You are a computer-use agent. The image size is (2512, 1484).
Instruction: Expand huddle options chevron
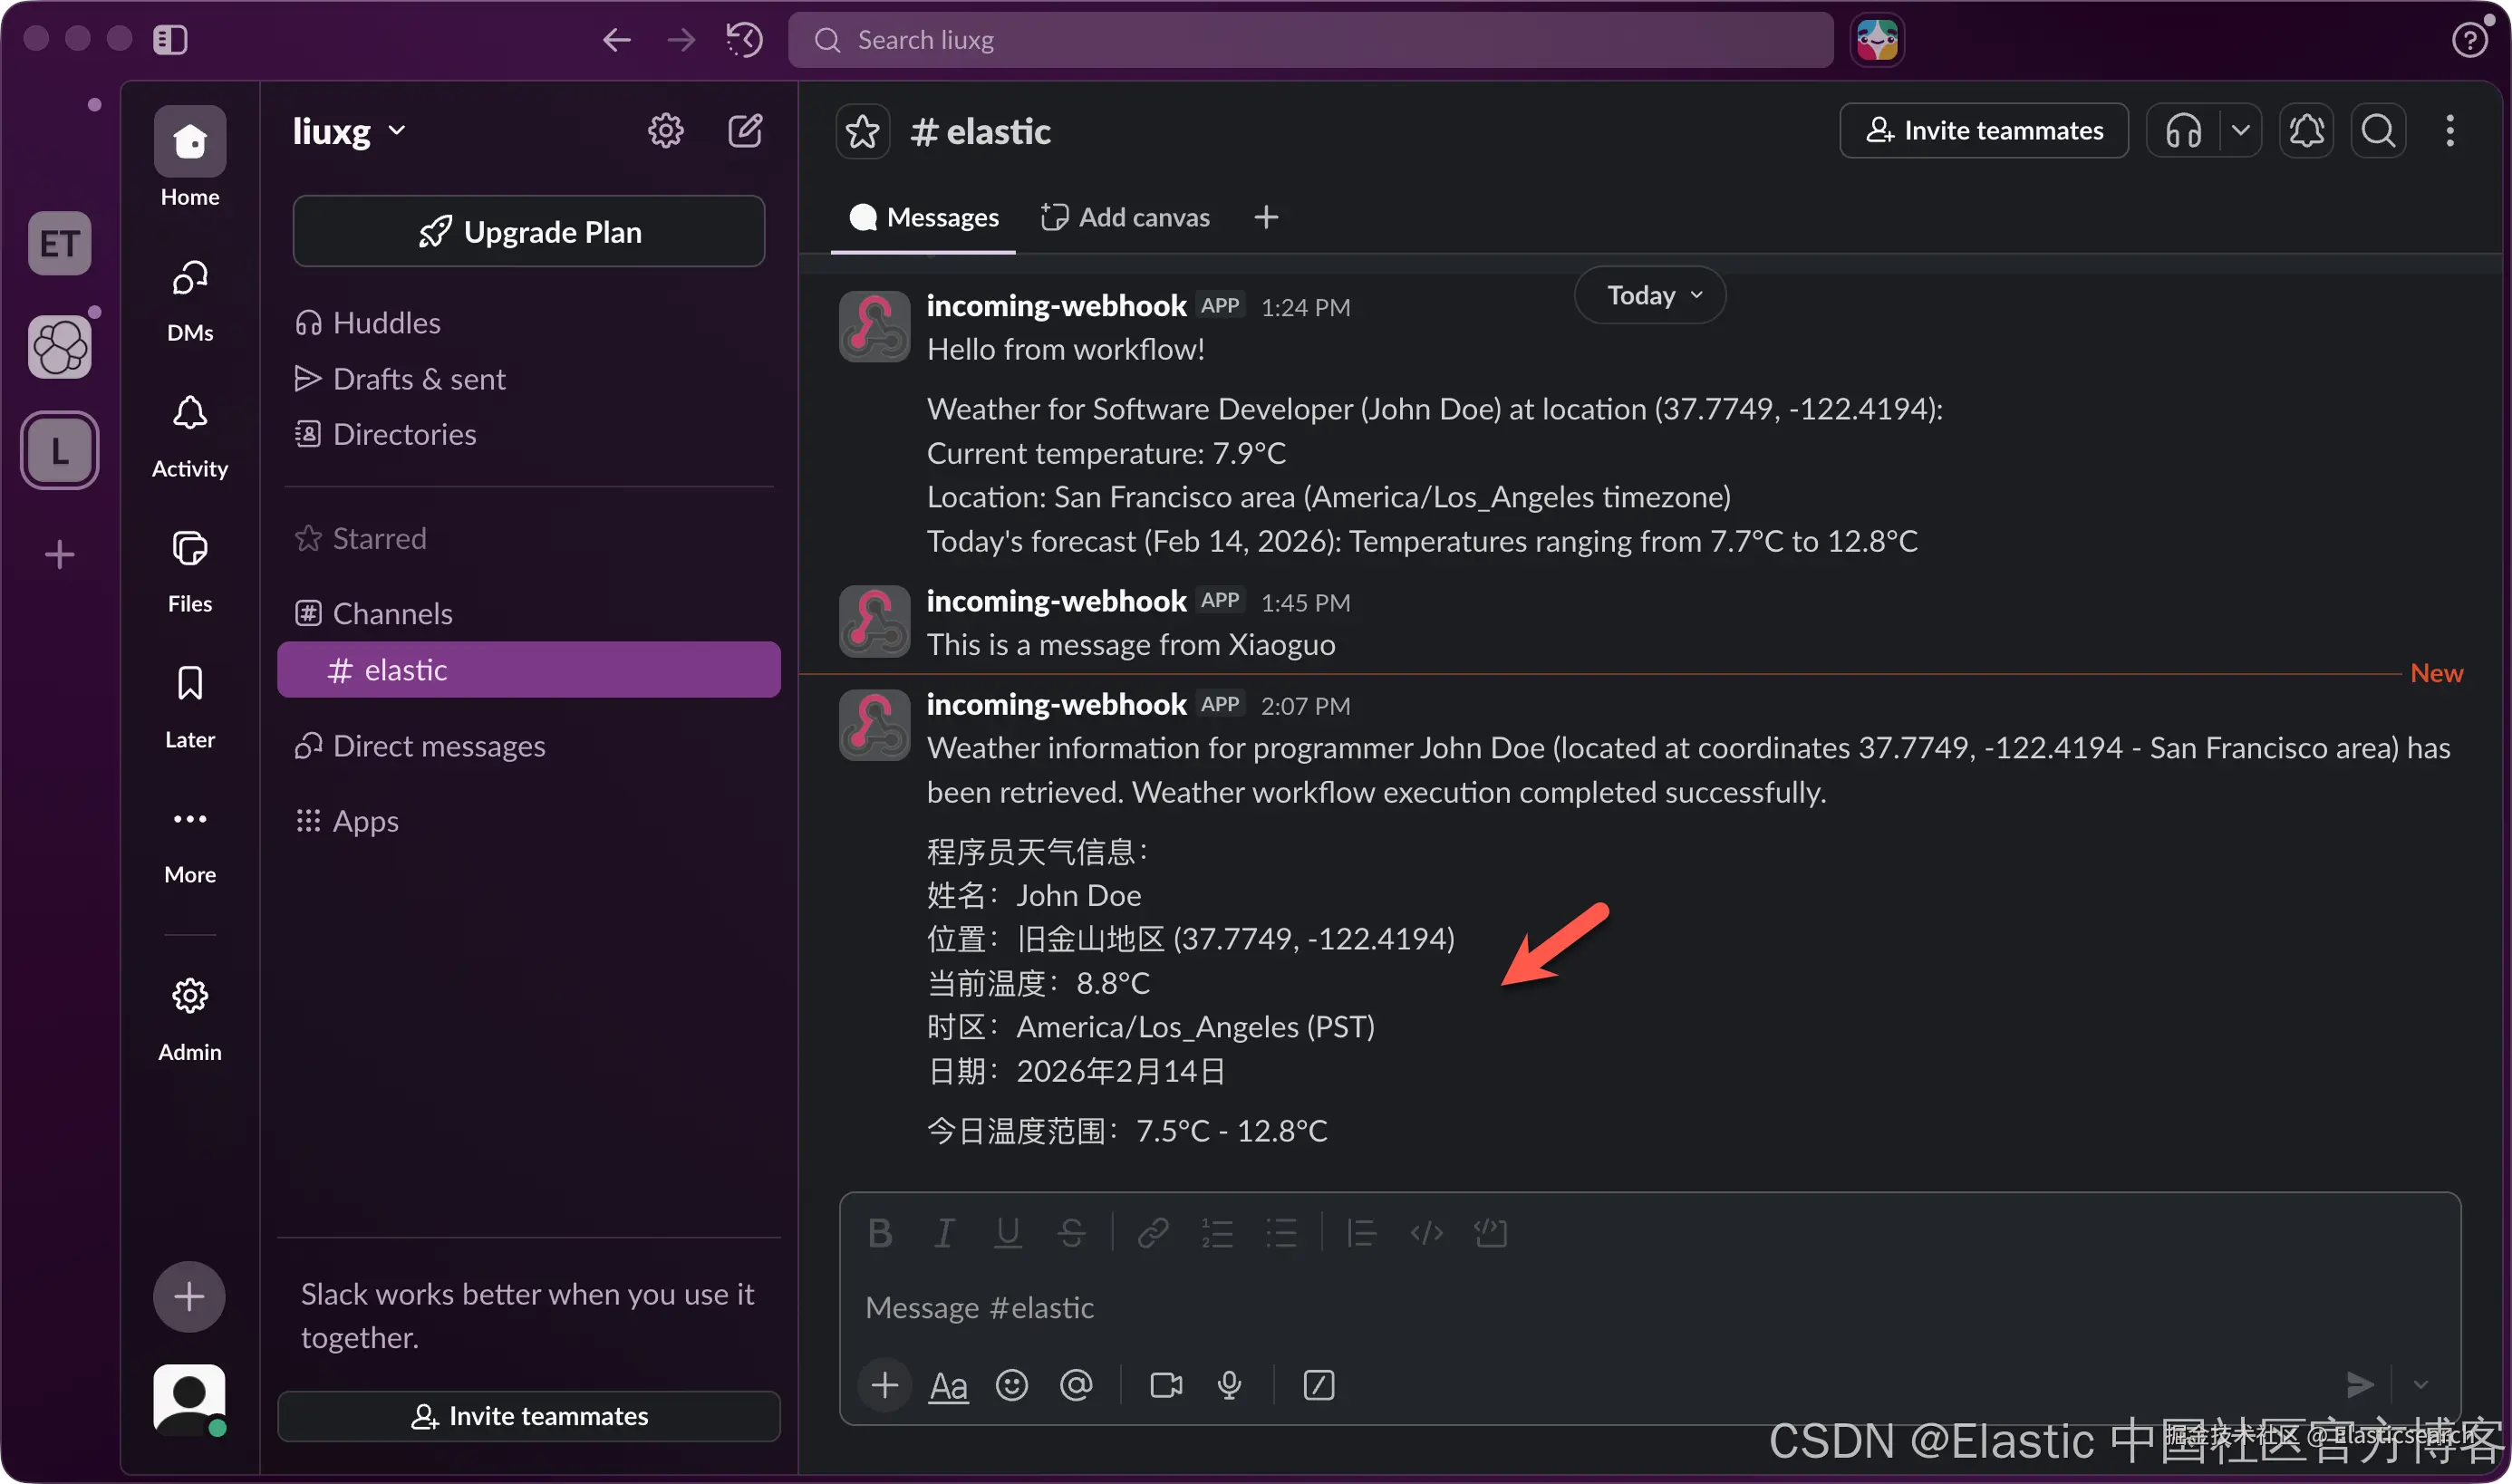[x=2241, y=131]
